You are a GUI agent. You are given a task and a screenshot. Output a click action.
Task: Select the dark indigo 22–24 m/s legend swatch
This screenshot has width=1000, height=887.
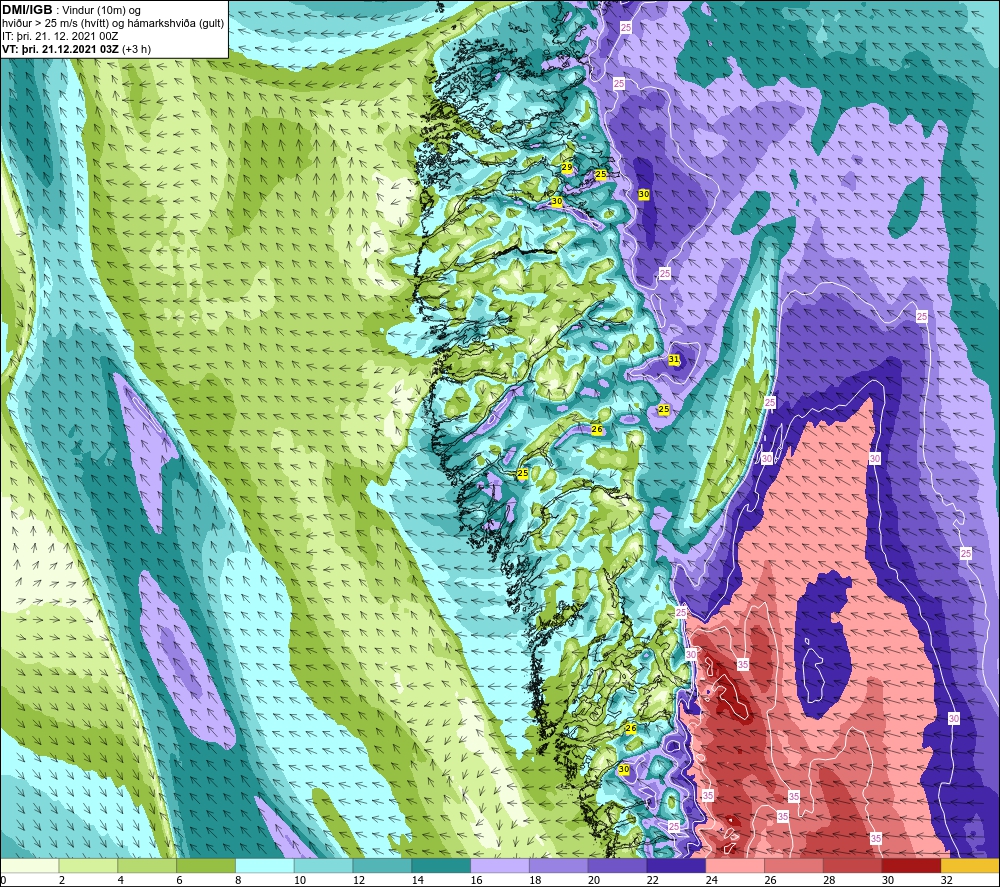tap(676, 865)
